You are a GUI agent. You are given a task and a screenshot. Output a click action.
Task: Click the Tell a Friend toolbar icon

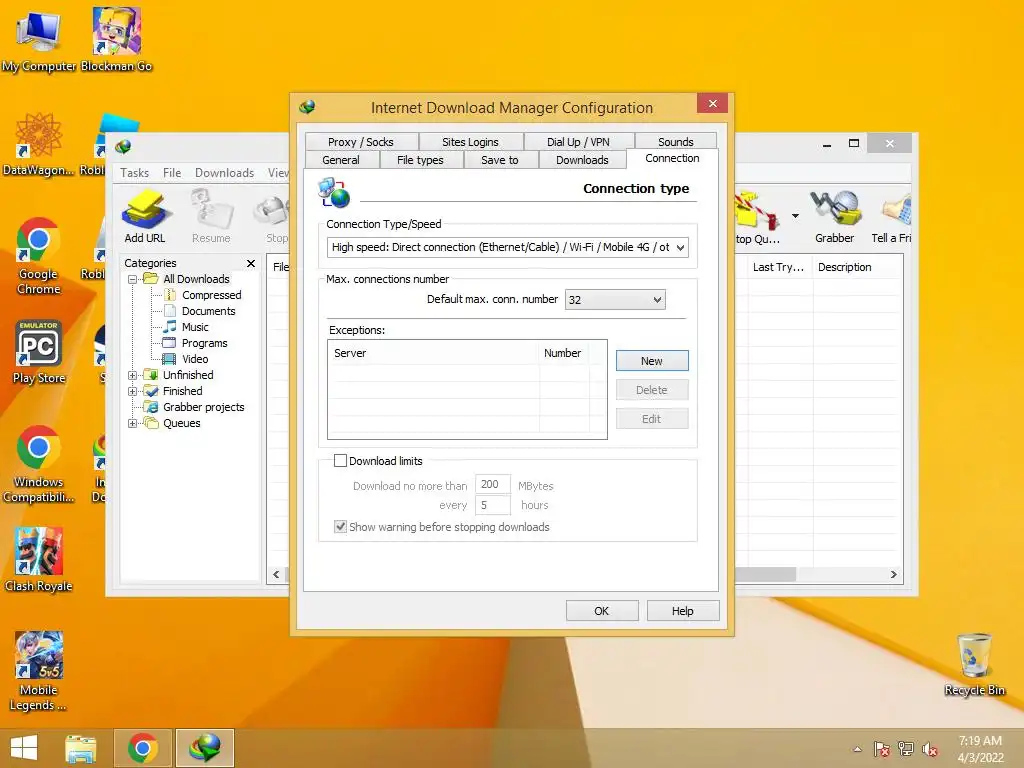tap(892, 218)
